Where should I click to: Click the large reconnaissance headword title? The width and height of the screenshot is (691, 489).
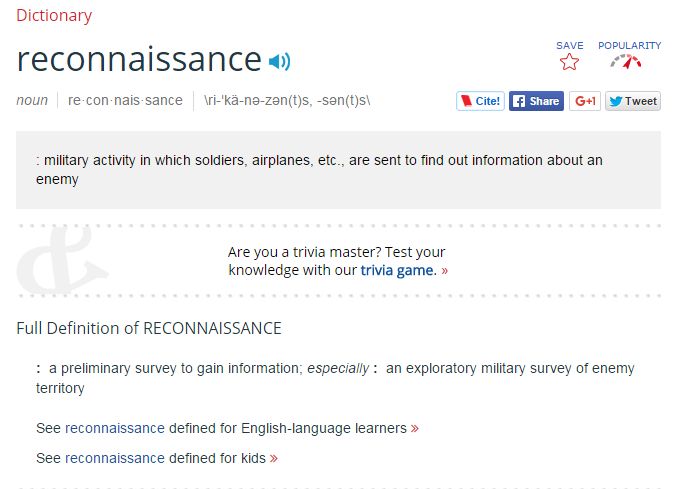pos(139,60)
